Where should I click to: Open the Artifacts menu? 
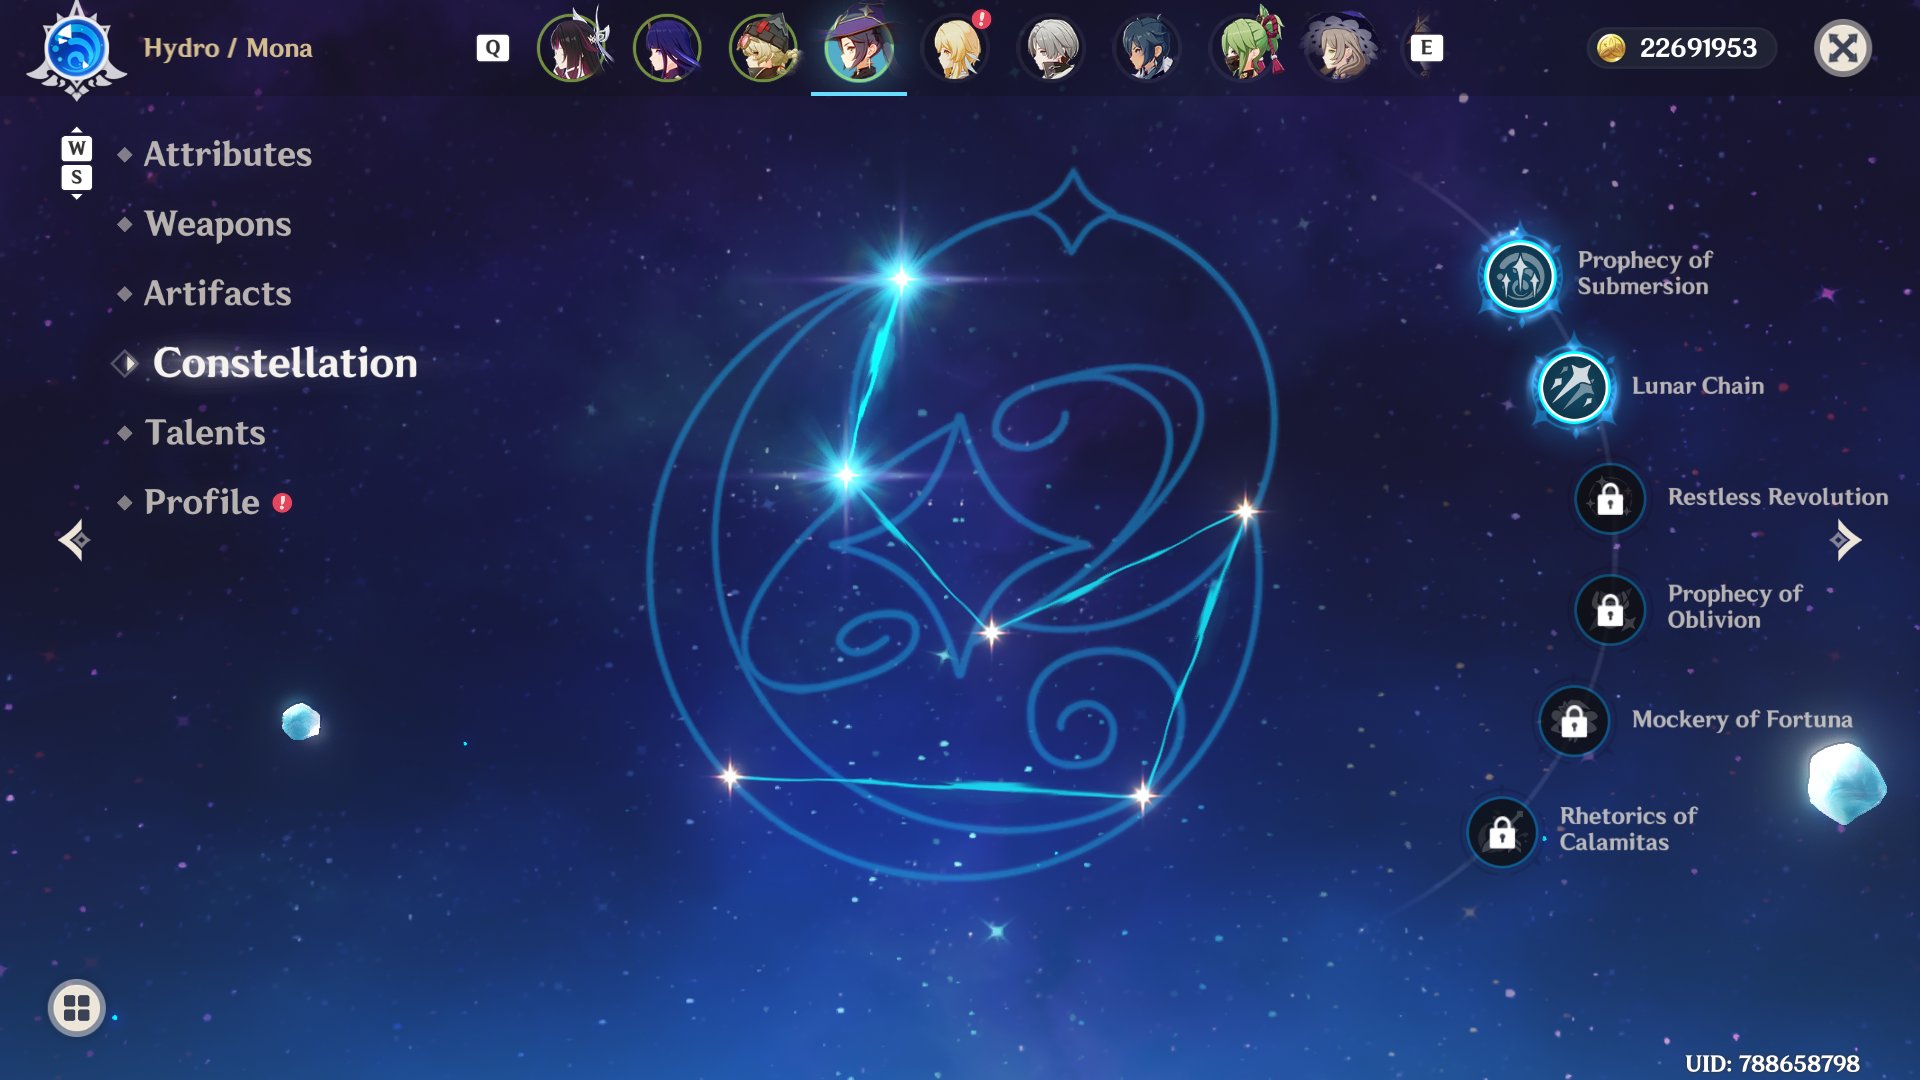tap(218, 293)
